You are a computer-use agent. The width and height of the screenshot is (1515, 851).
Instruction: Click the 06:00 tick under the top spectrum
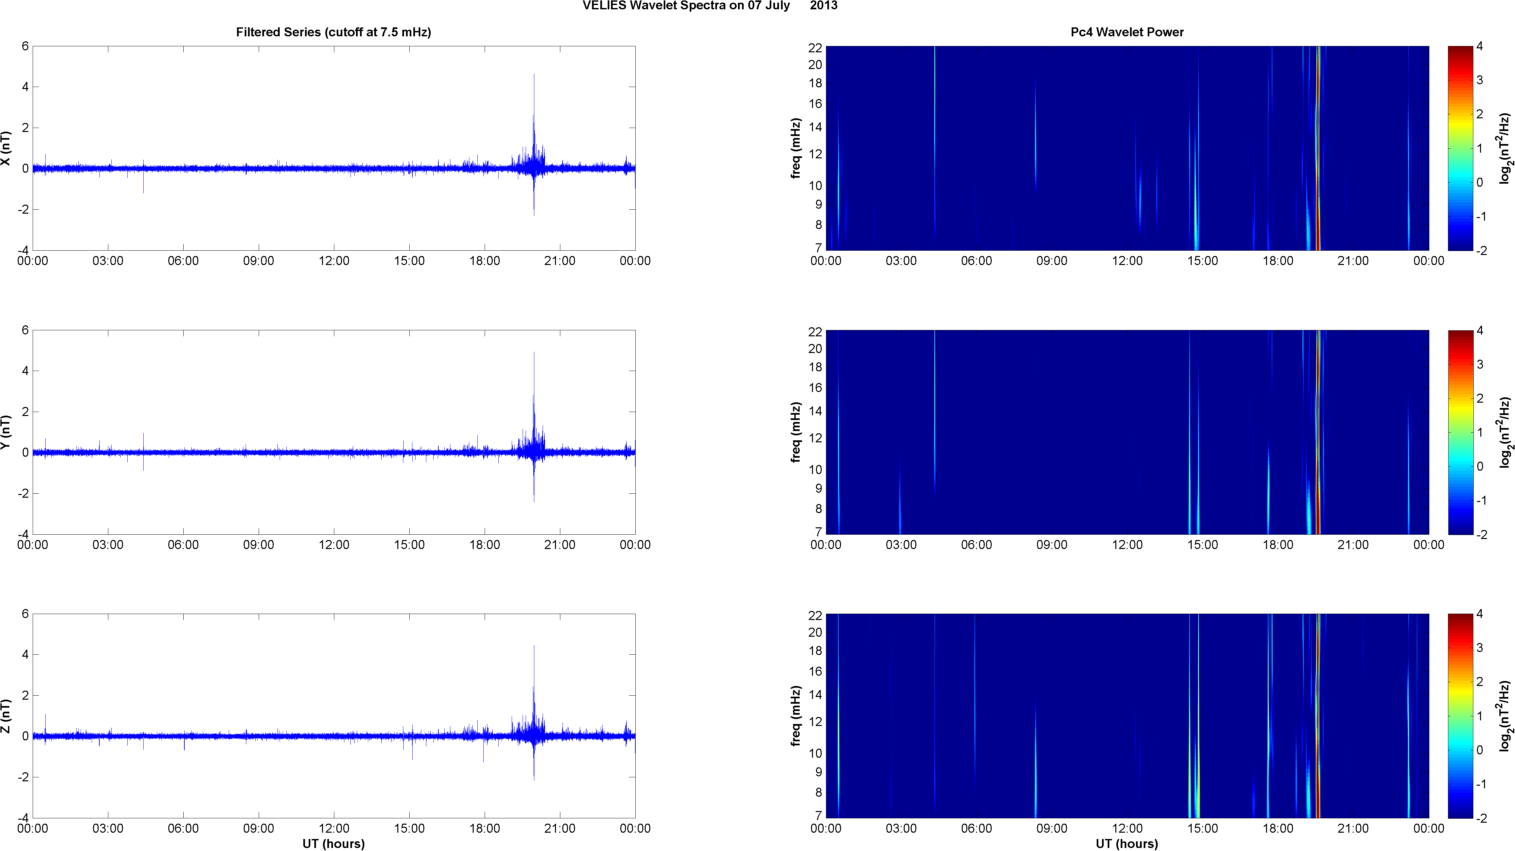977,261
